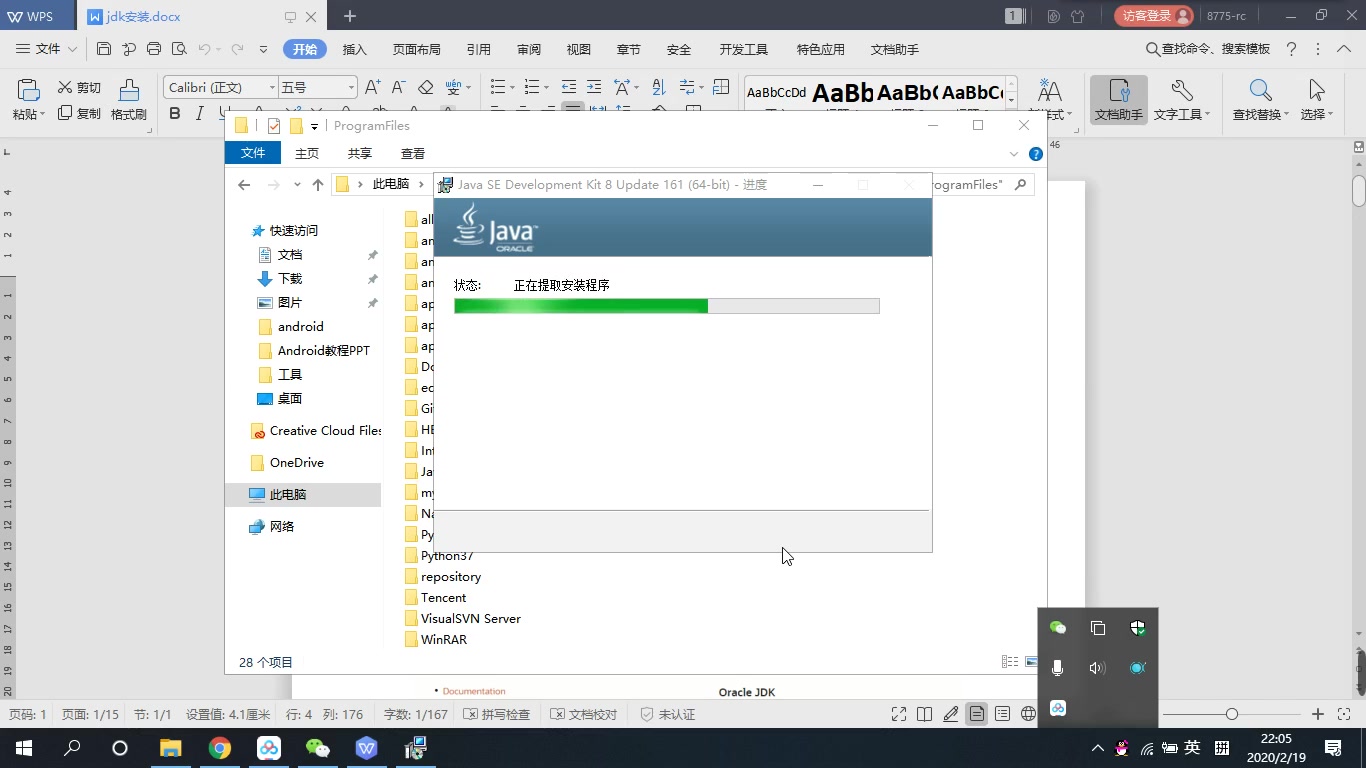Toggle 文档校对 in WPS status bar
Viewport: 1366px width, 768px height.
click(584, 714)
